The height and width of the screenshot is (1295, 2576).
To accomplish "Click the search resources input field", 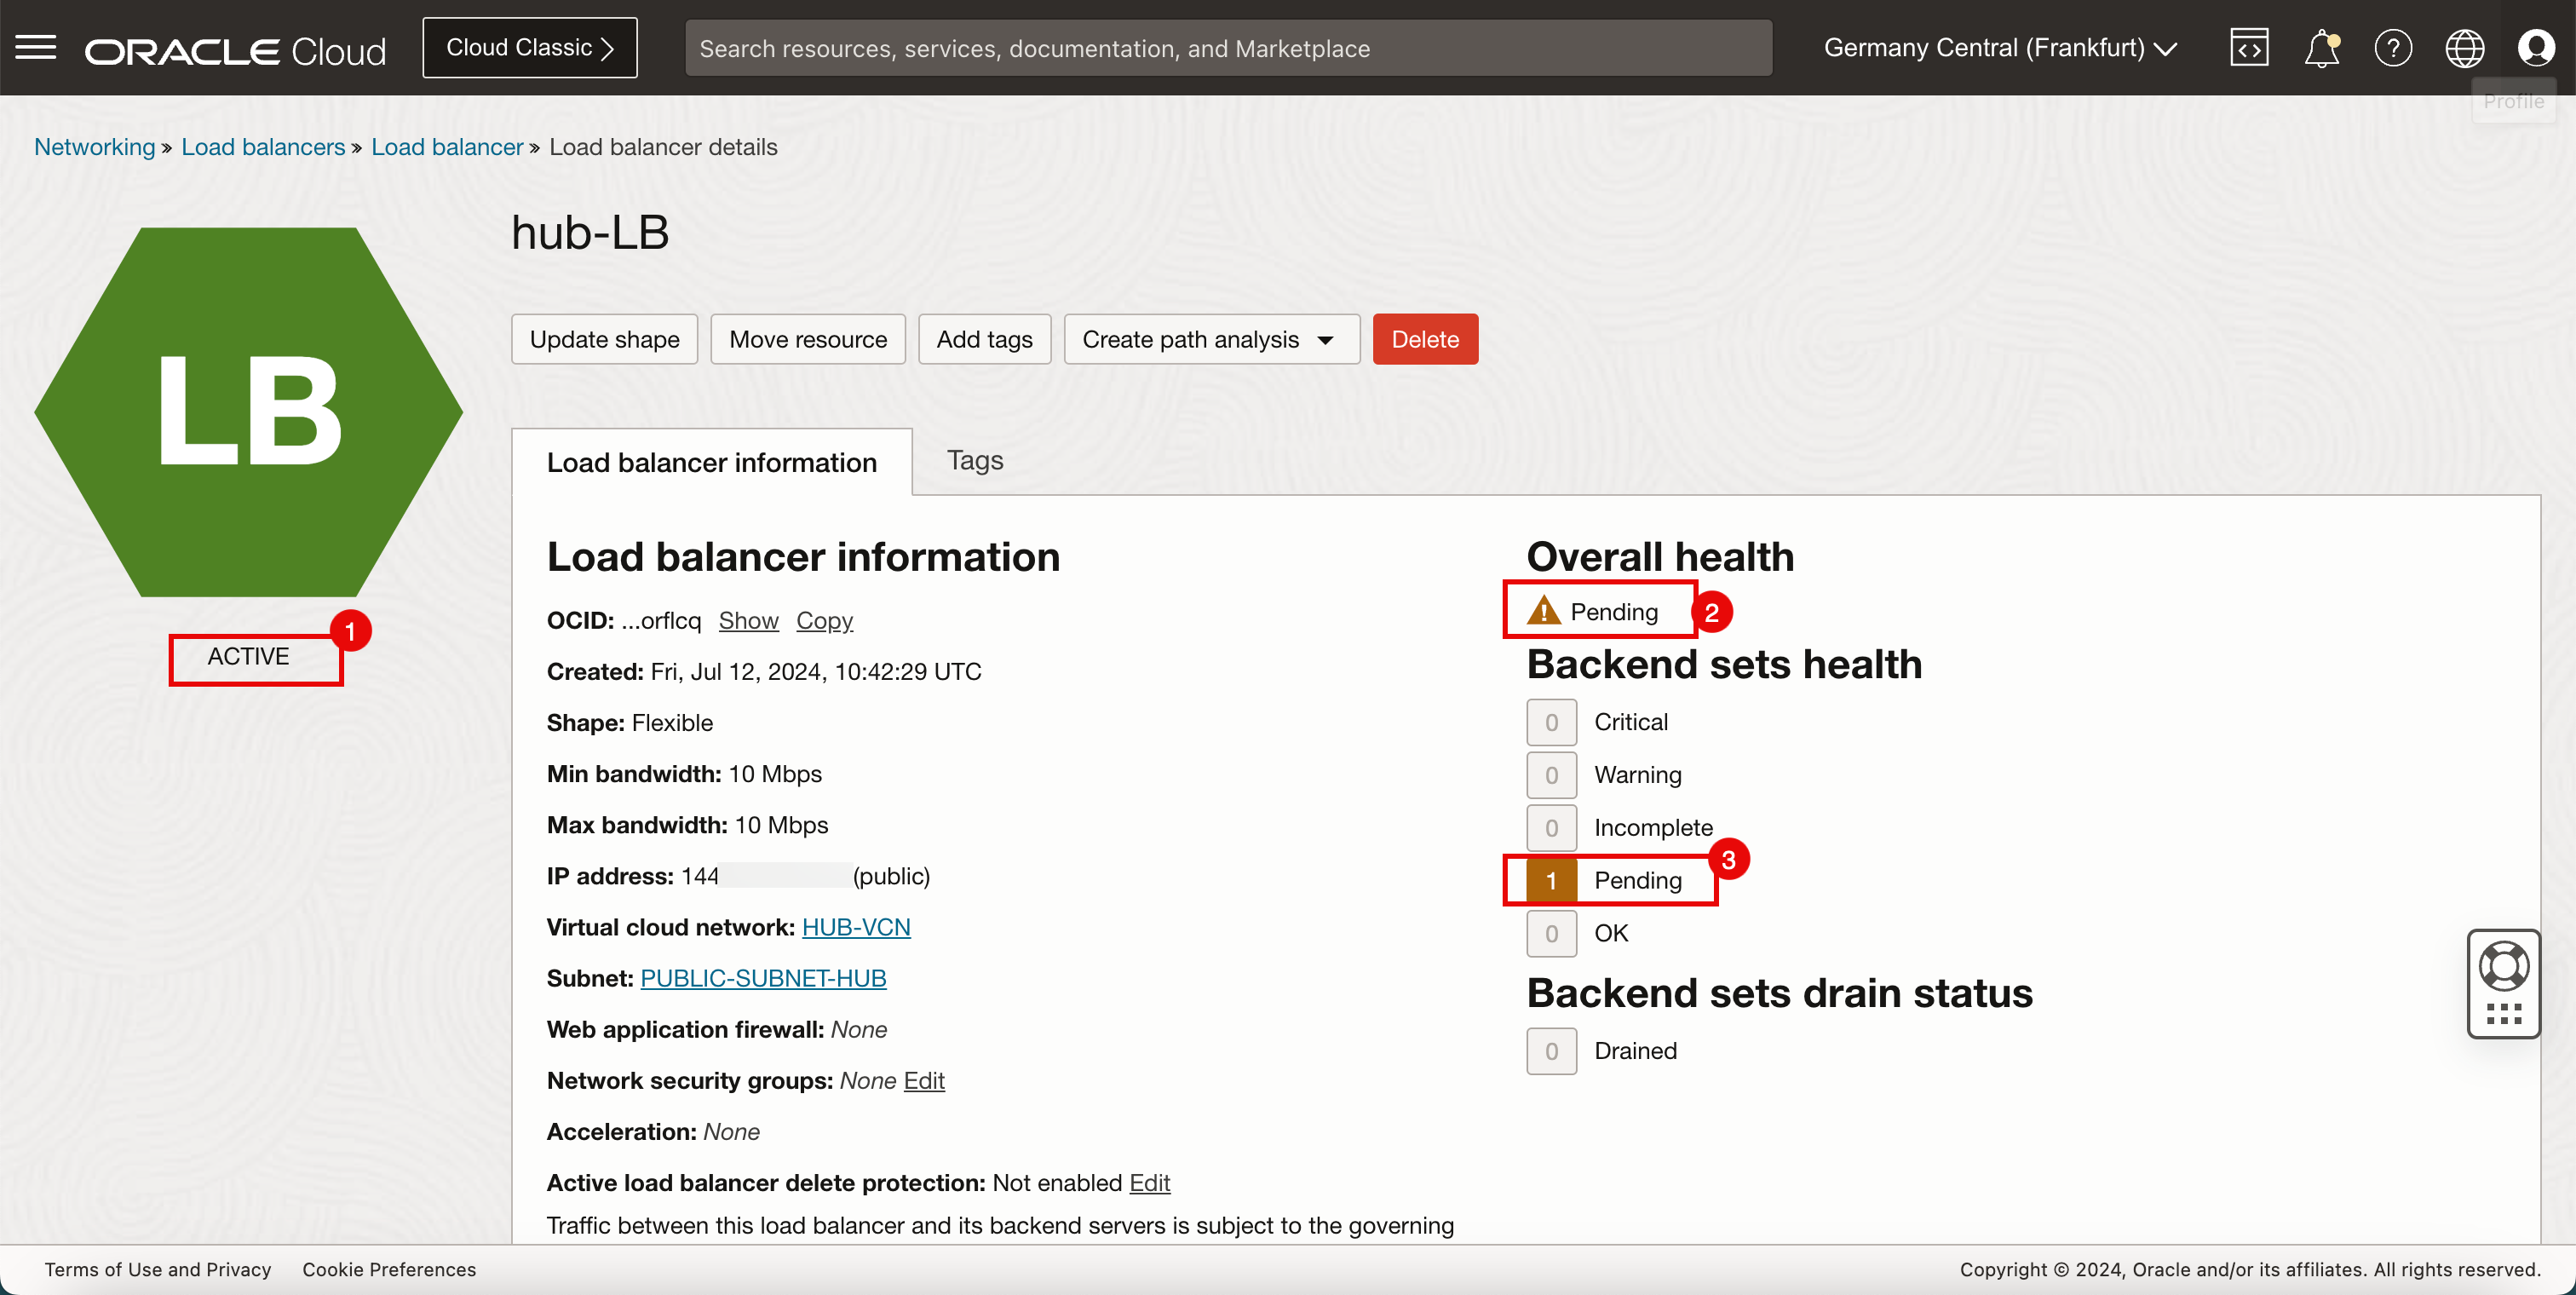I will 1228,48.
